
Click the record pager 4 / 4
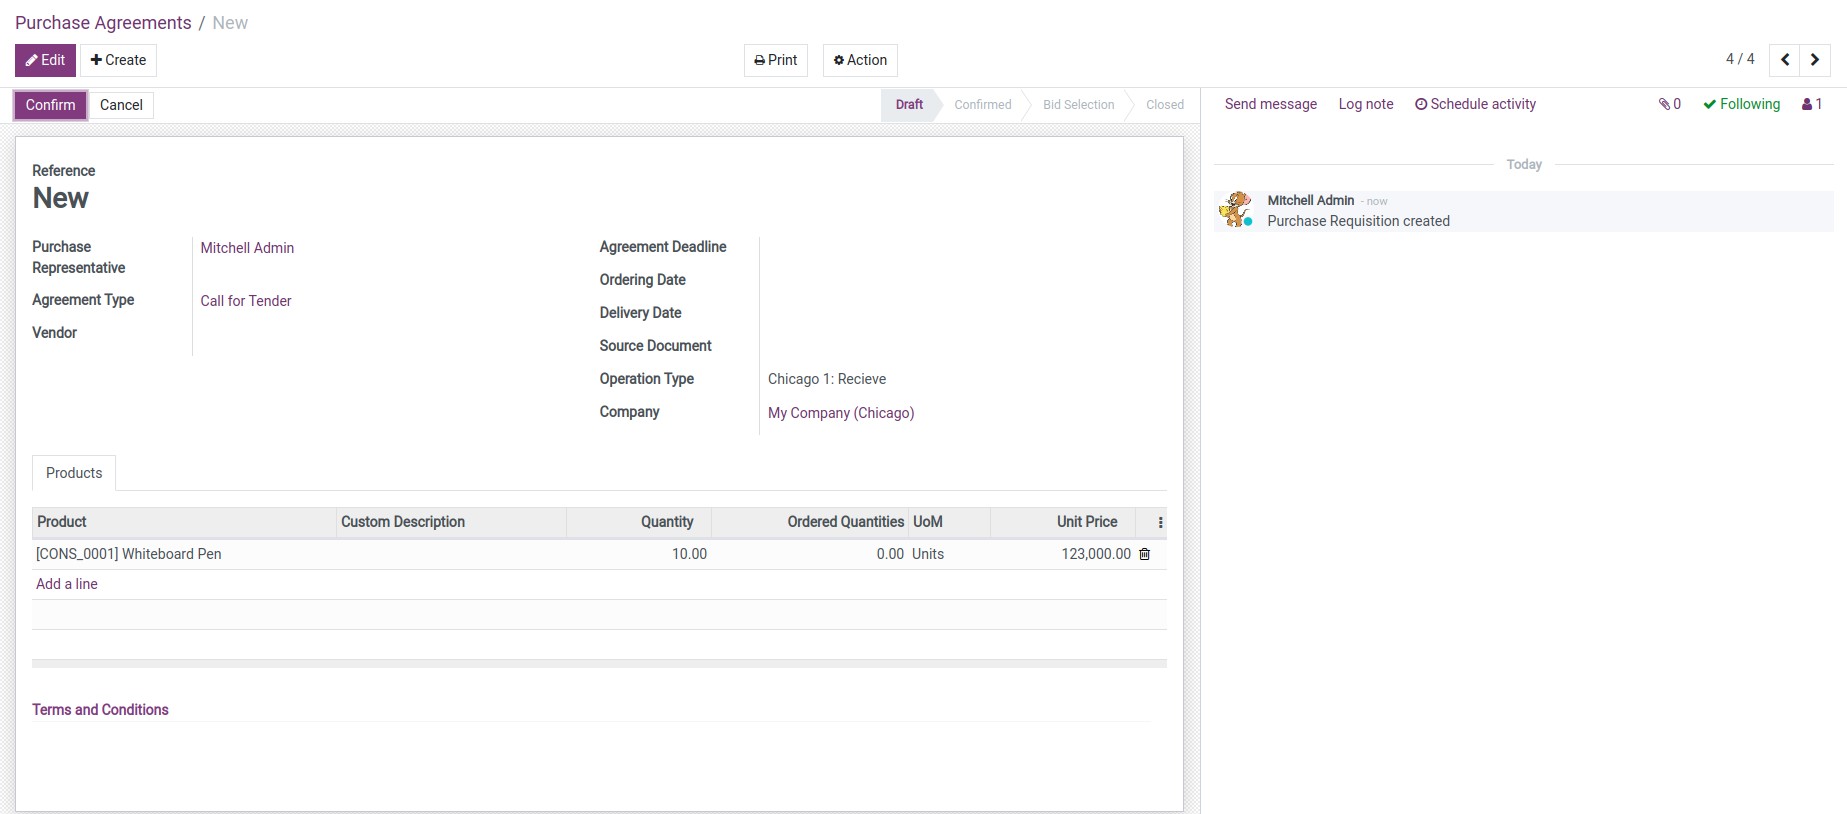coord(1740,59)
